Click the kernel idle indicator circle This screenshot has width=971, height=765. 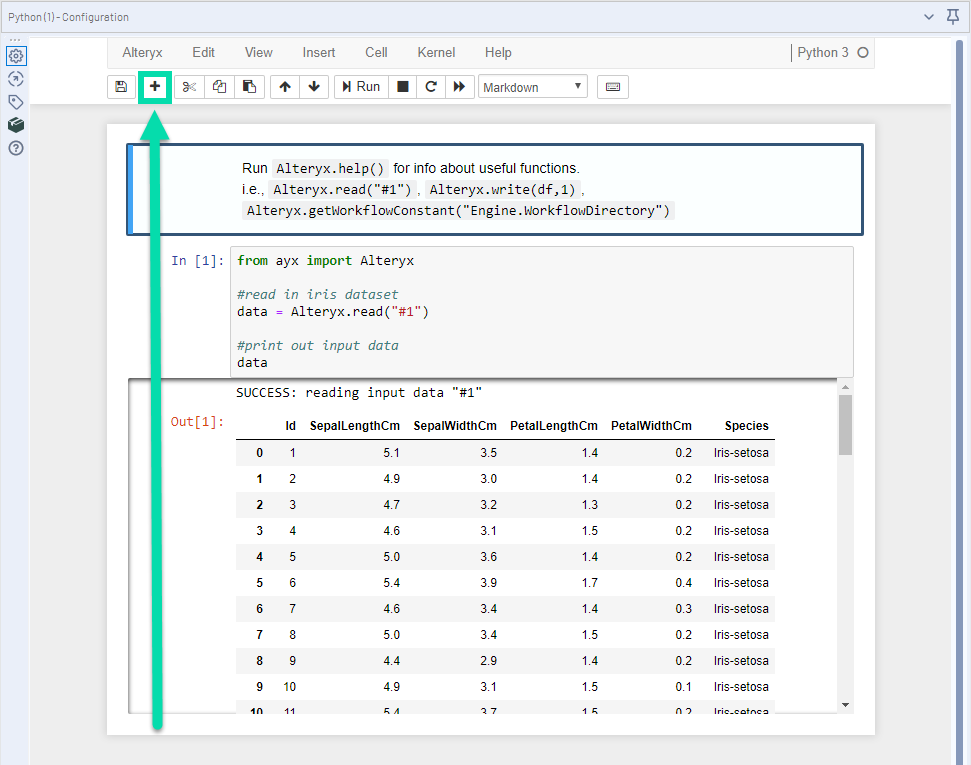(863, 53)
